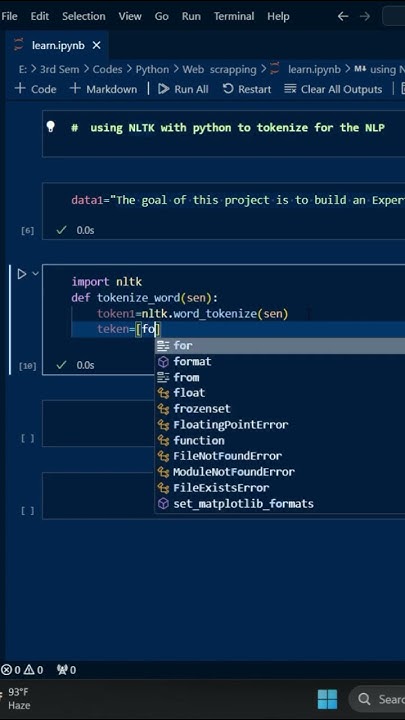Restart the notebook kernel

(x=247, y=89)
